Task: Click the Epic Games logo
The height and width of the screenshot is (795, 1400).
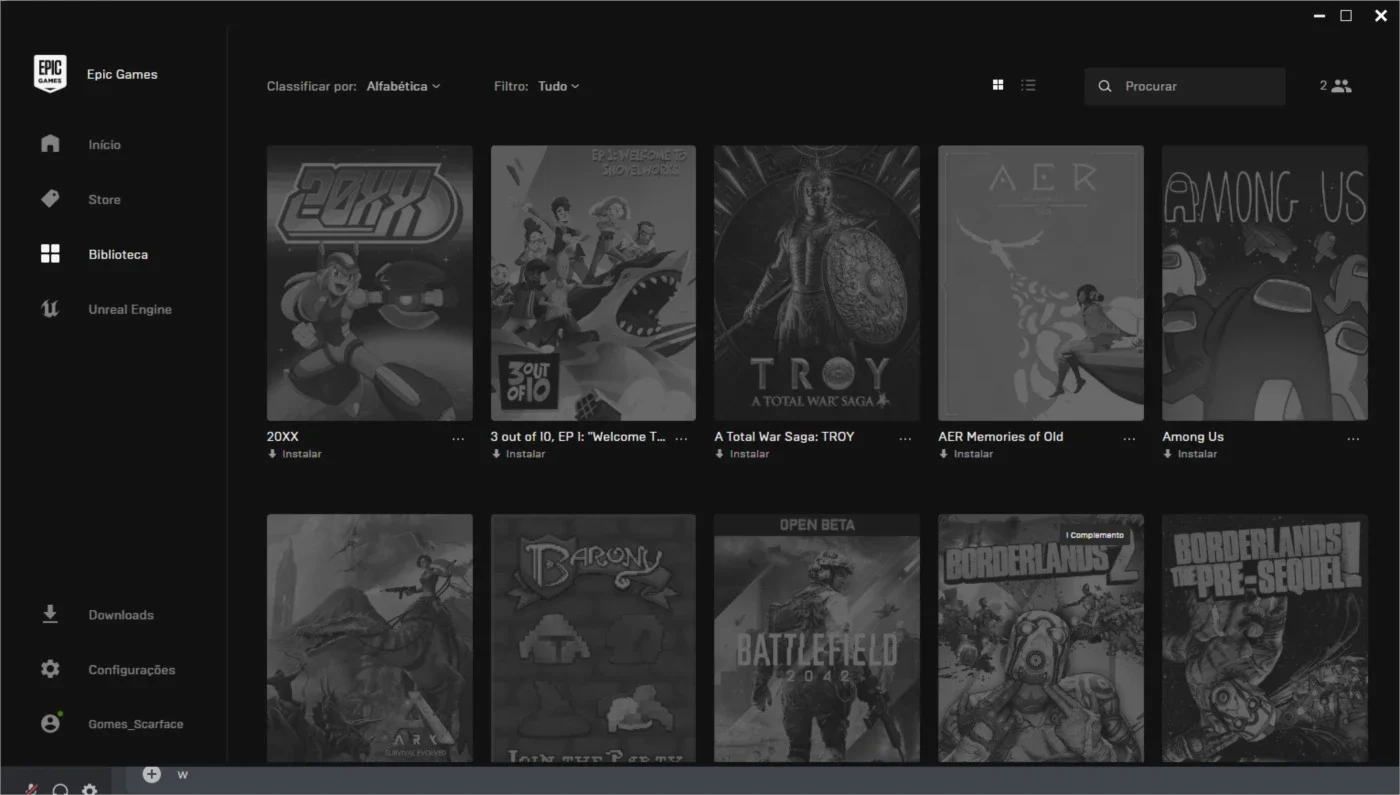Action: (50, 74)
